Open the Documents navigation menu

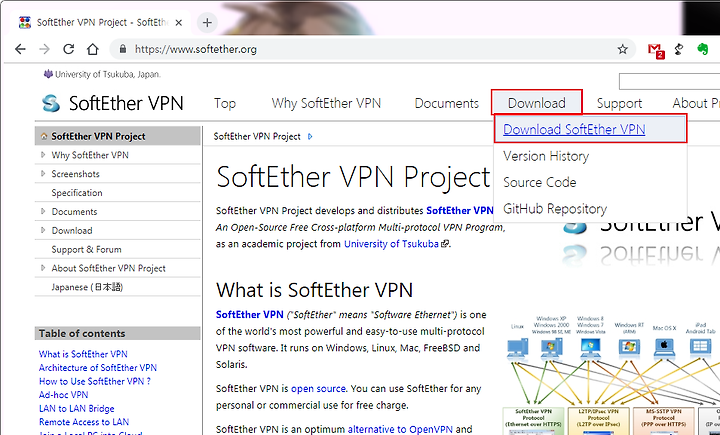tap(446, 103)
